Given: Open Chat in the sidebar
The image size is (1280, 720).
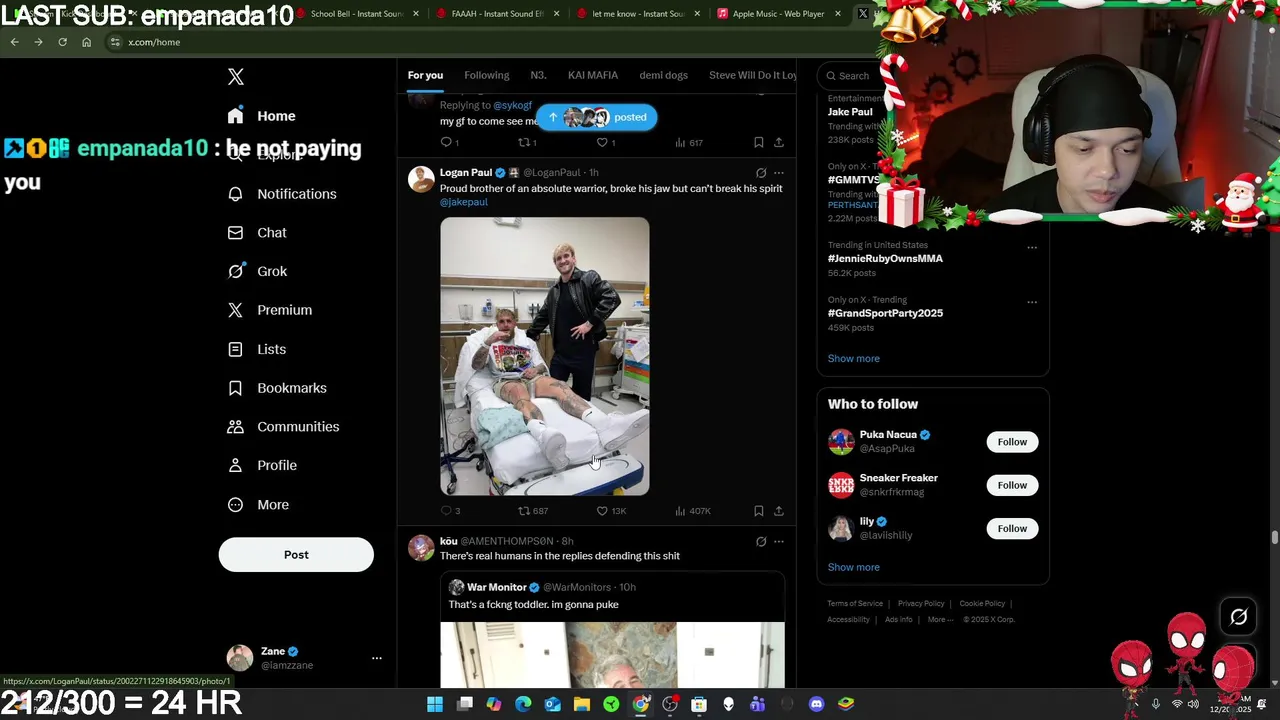Looking at the screenshot, I should [x=257, y=233].
